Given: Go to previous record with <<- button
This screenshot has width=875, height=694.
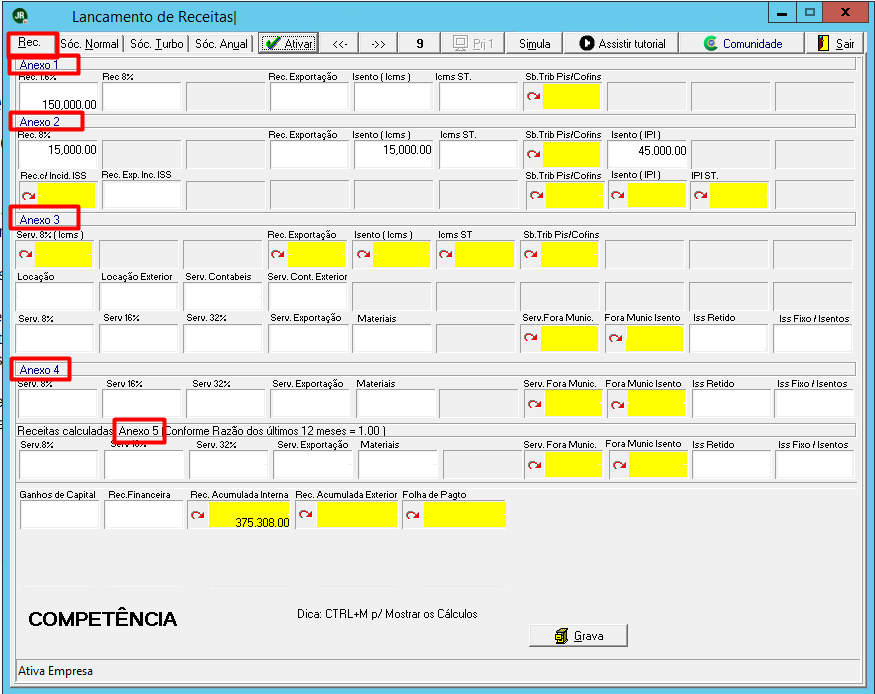Looking at the screenshot, I should [x=340, y=44].
